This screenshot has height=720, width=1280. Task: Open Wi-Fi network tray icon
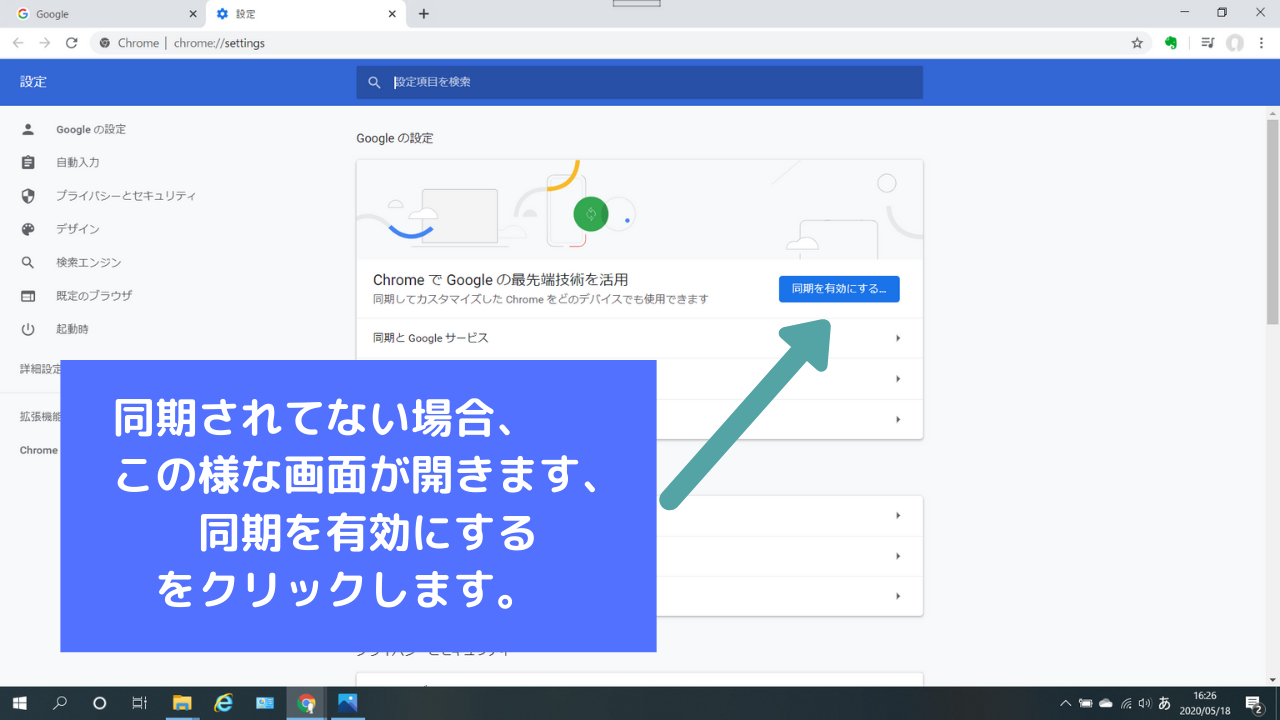1126,703
